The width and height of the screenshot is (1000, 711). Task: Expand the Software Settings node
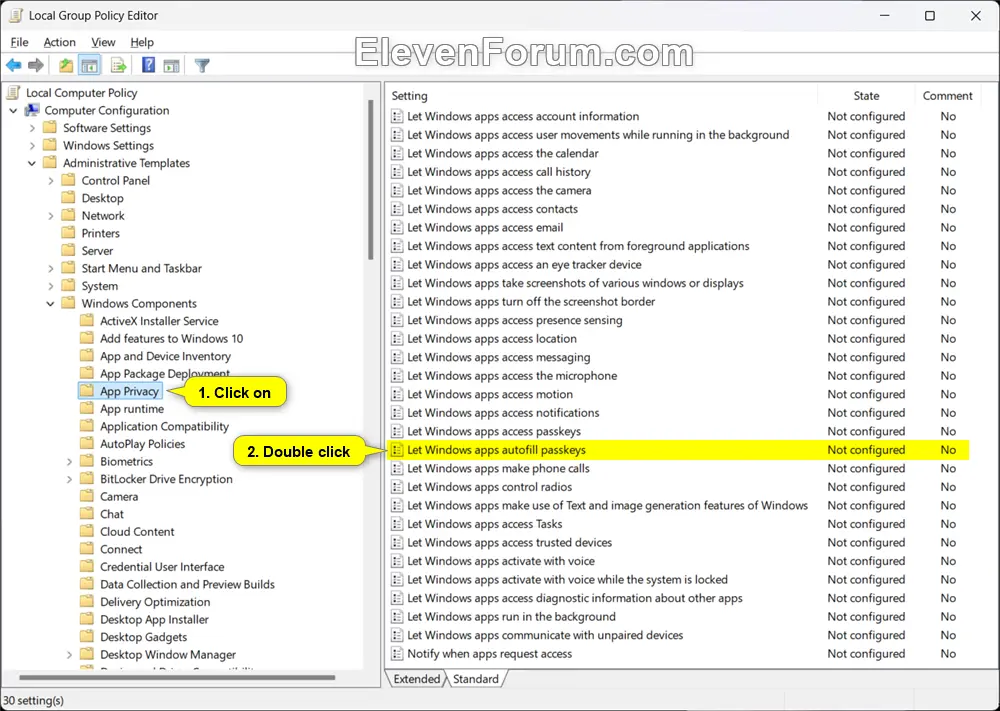click(32, 128)
